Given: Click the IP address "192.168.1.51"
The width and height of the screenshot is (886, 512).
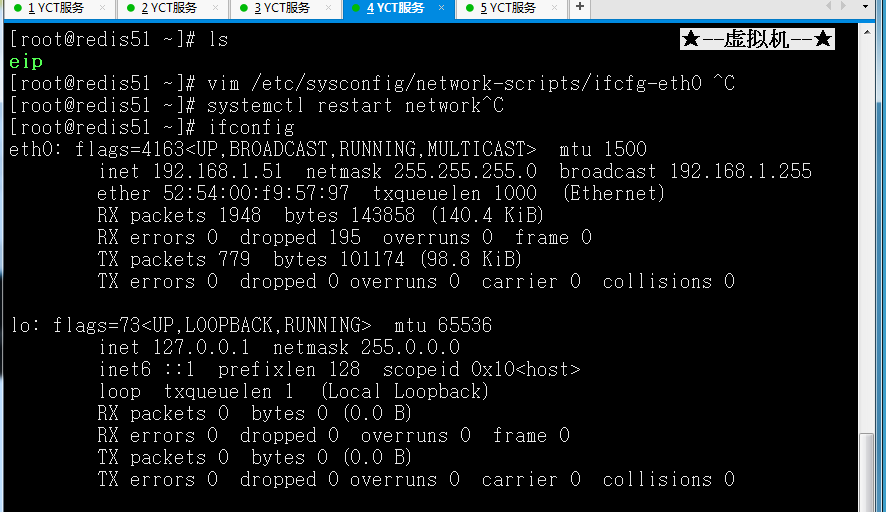Looking at the screenshot, I should point(218,172).
